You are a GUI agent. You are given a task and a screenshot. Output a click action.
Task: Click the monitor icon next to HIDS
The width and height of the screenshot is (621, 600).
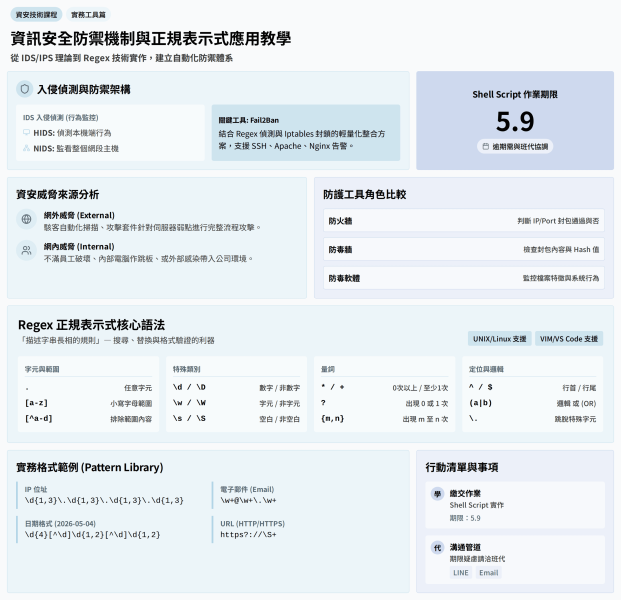pyautogui.click(x=27, y=132)
